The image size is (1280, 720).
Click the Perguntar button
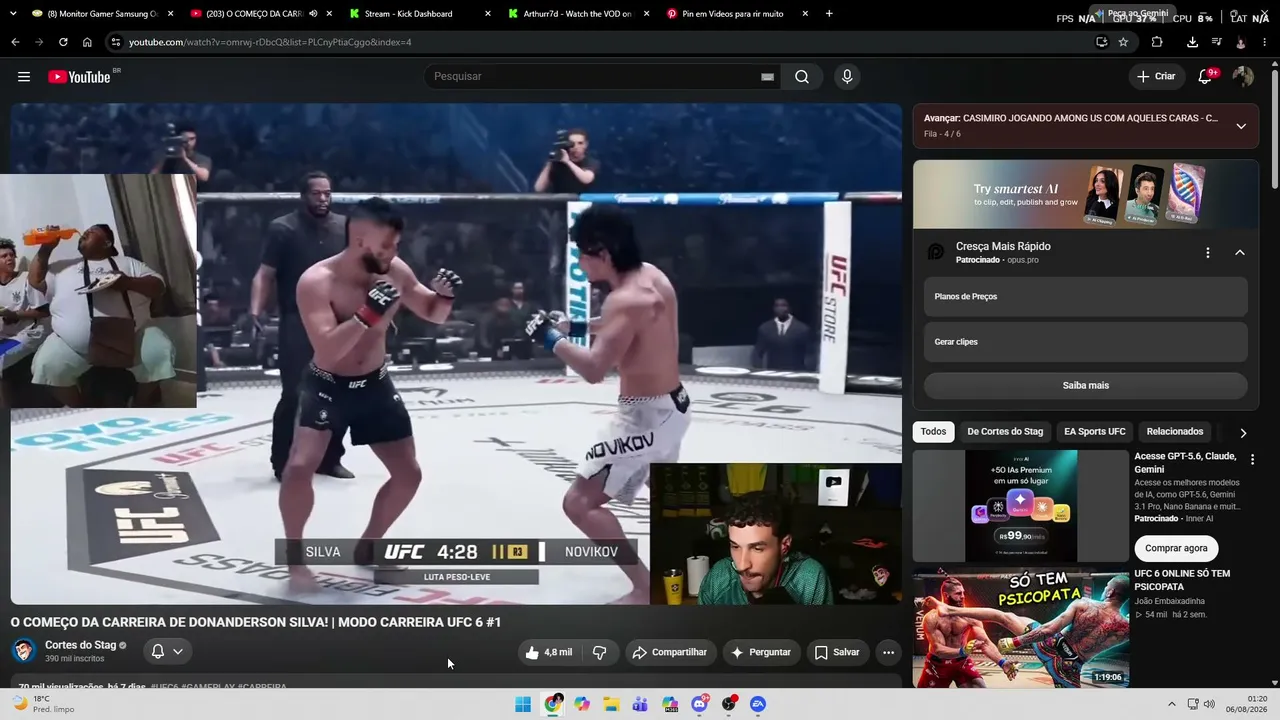(x=762, y=652)
